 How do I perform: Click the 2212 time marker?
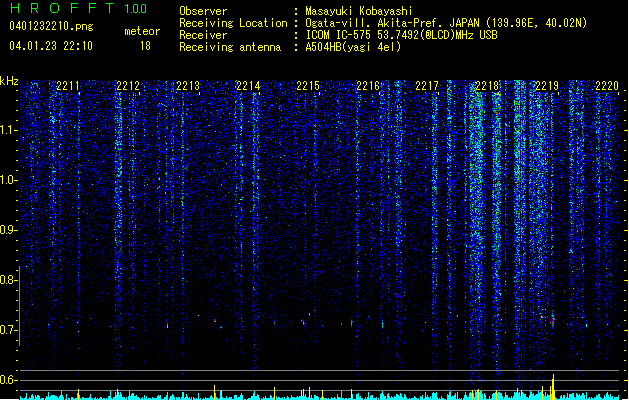click(x=128, y=85)
